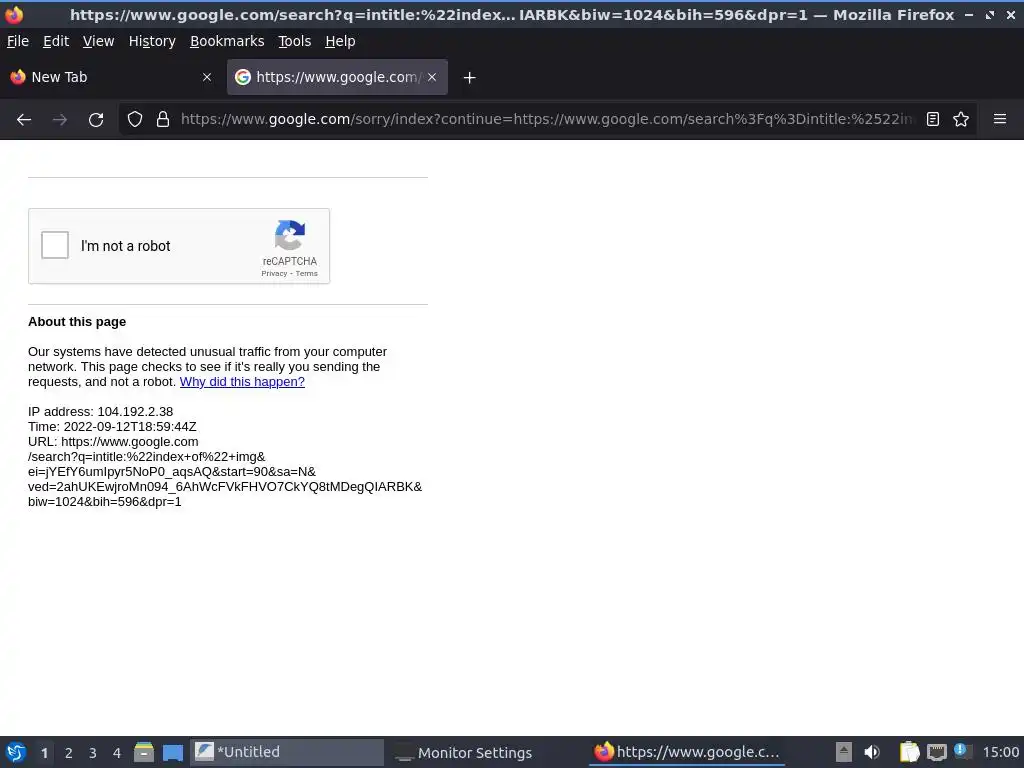Go back to the previous page

[24, 120]
